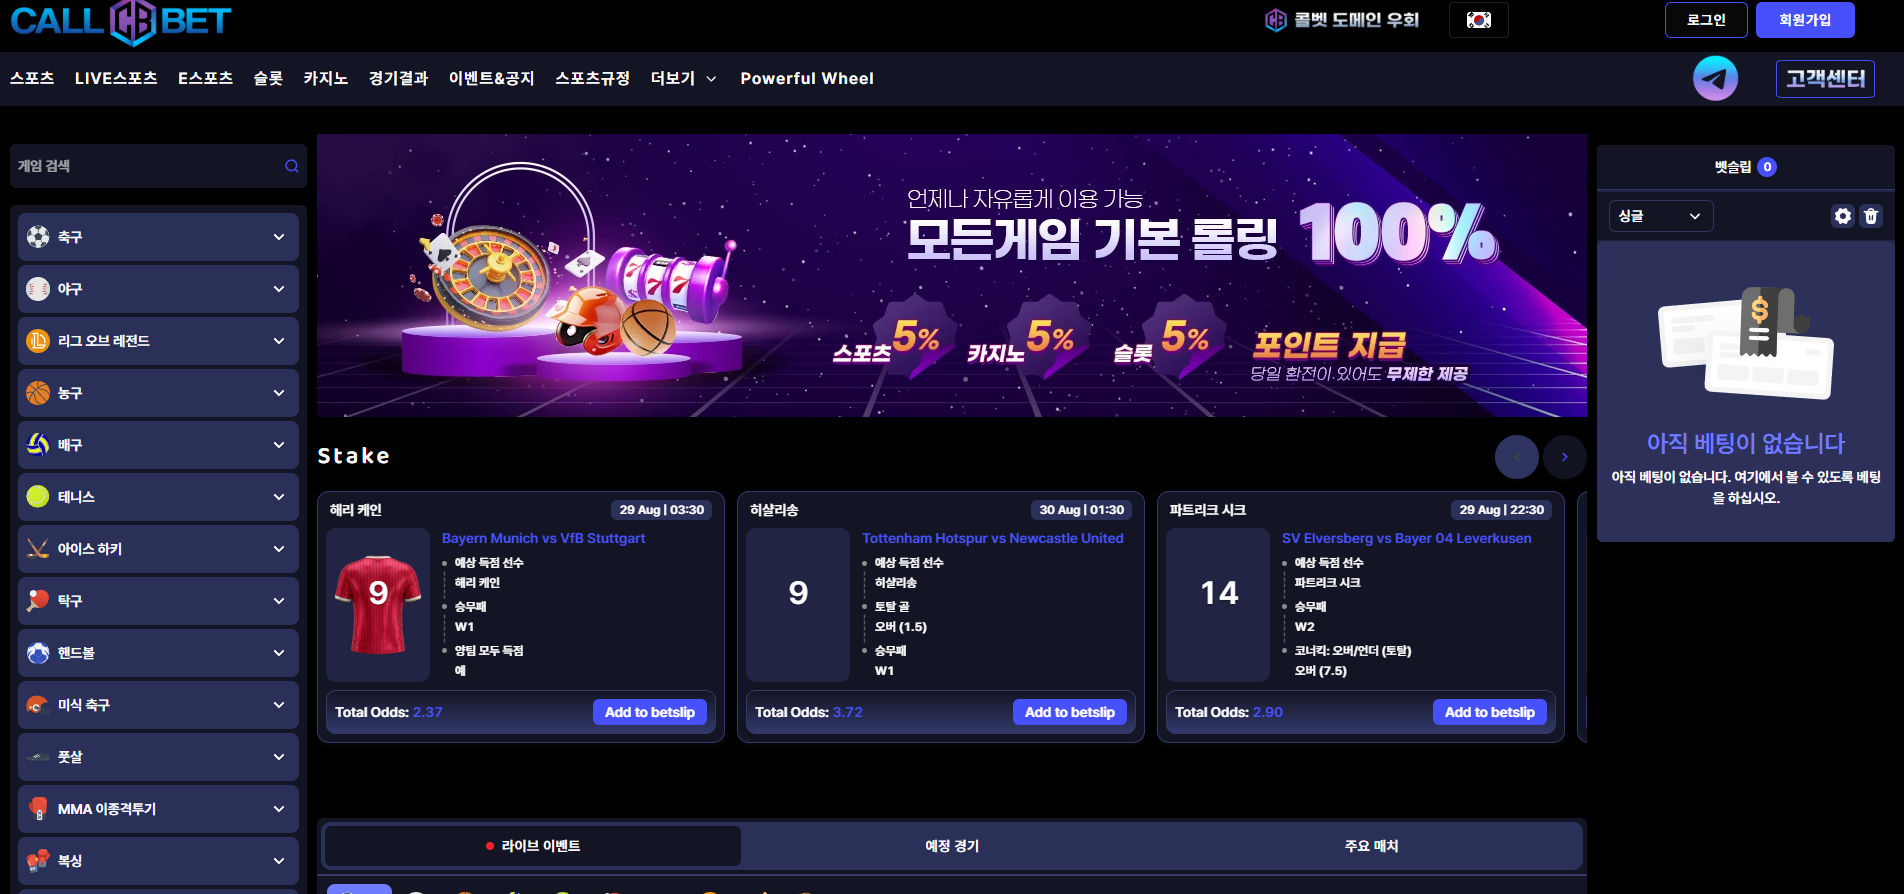The width and height of the screenshot is (1904, 894).
Task: Click the League of Legends icon
Action: tap(38, 341)
